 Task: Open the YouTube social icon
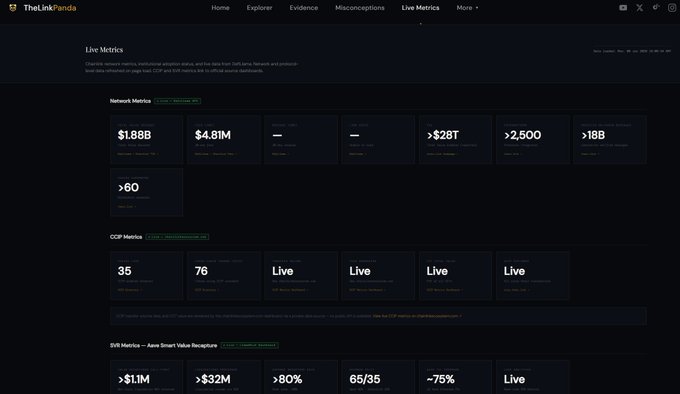click(623, 8)
